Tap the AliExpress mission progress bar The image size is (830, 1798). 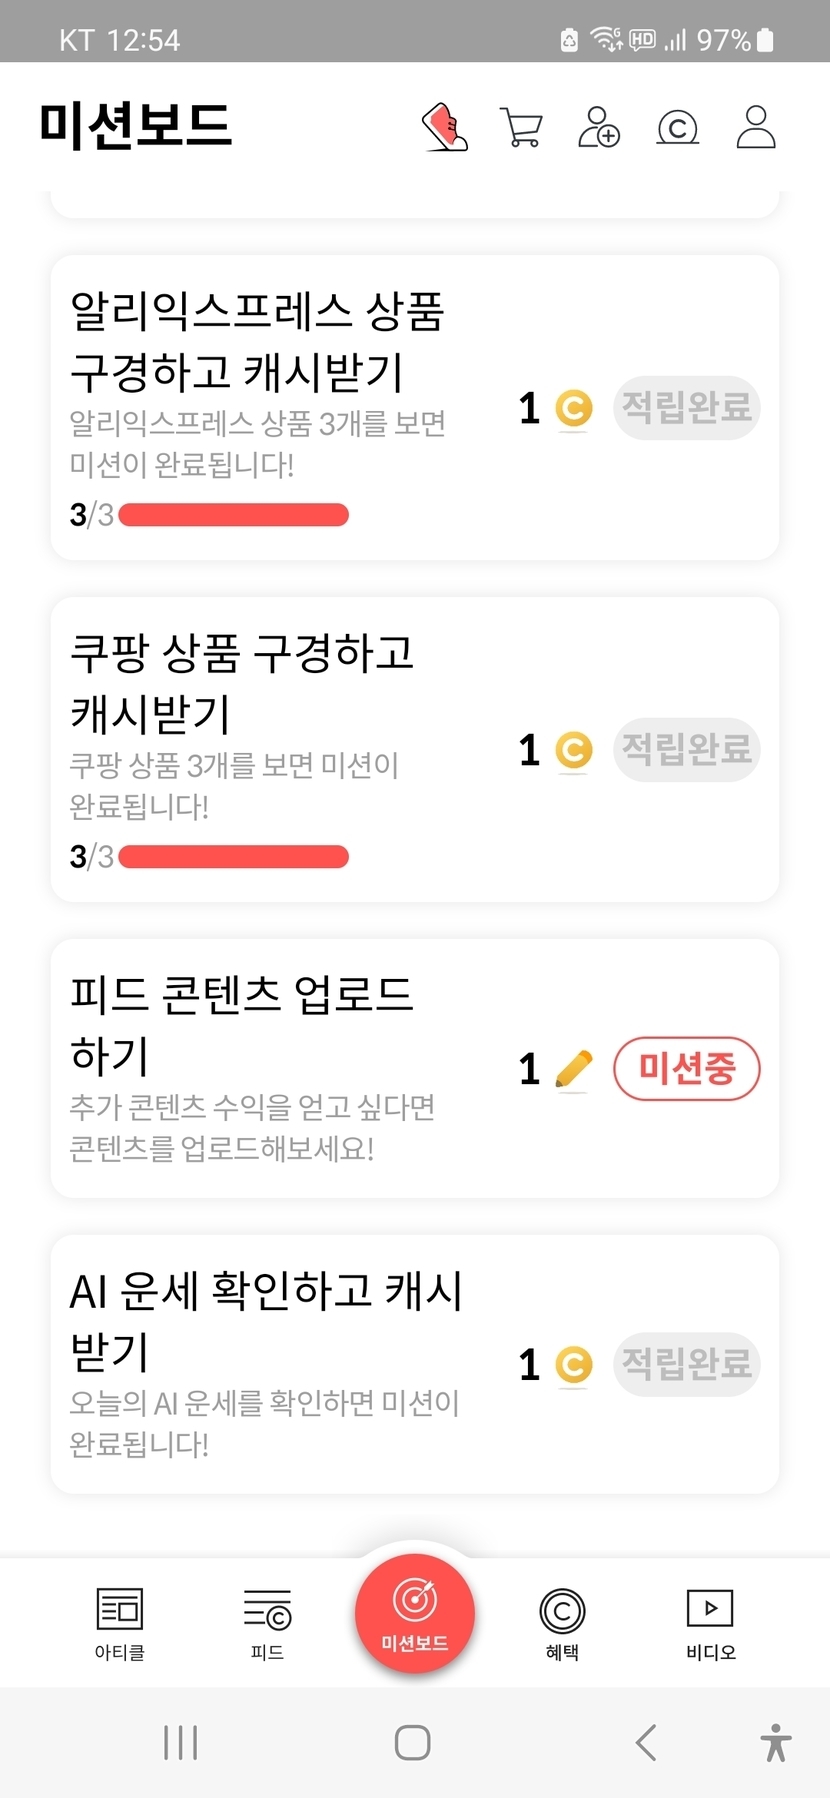(x=233, y=515)
